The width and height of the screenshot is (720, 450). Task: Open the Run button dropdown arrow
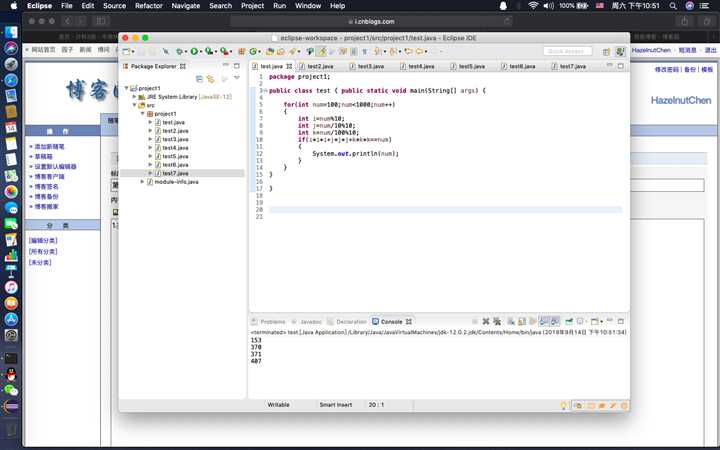click(201, 52)
